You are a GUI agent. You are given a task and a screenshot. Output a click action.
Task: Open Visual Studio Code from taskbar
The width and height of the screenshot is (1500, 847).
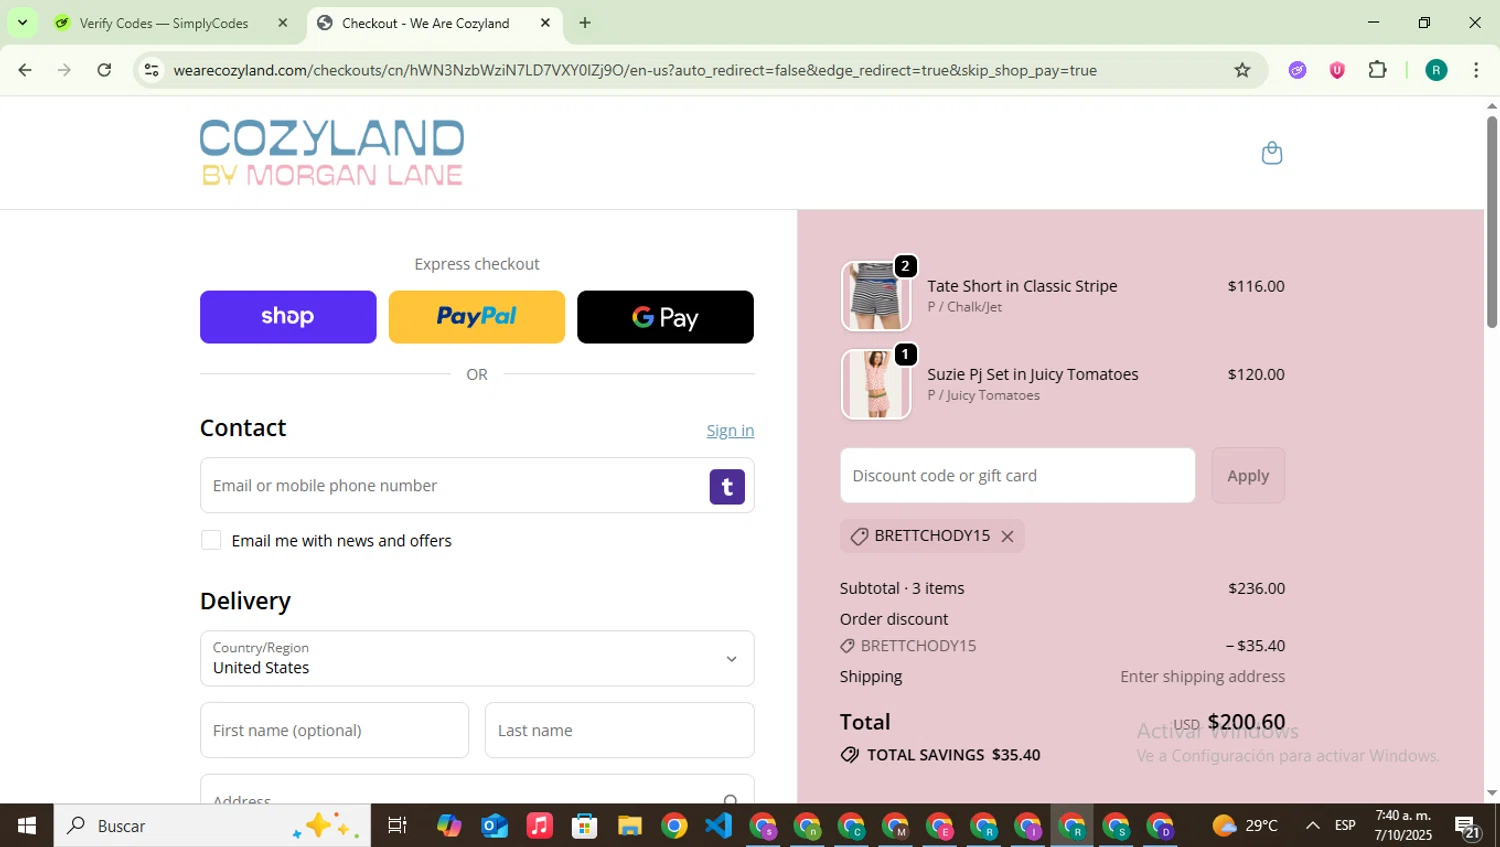coord(718,826)
